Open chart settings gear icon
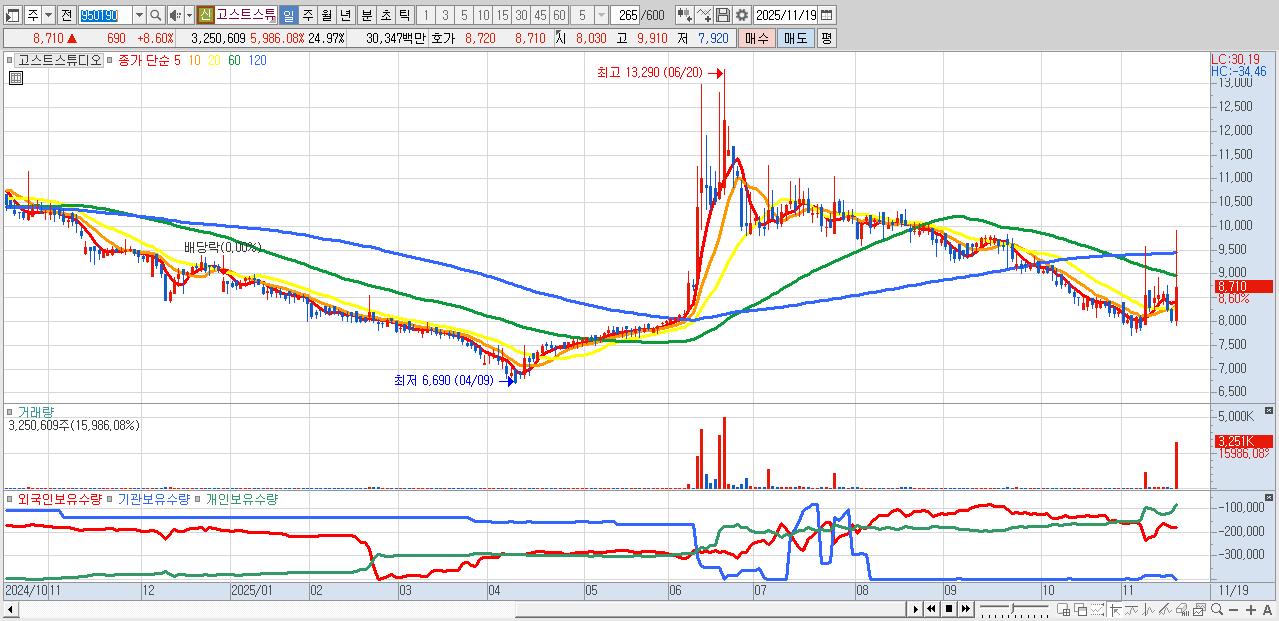 742,15
